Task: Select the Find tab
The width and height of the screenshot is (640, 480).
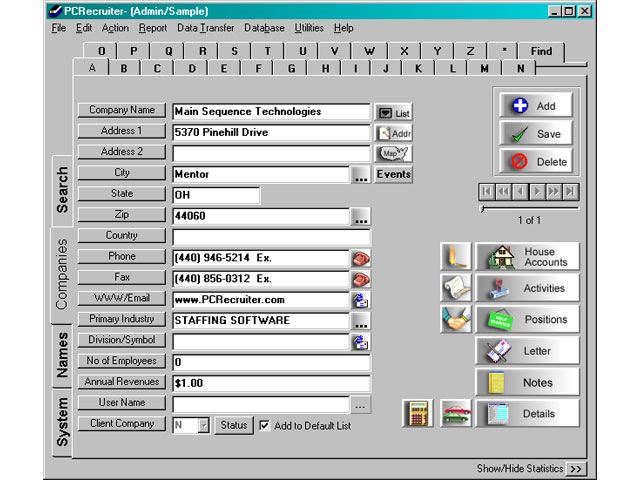Action: (541, 51)
